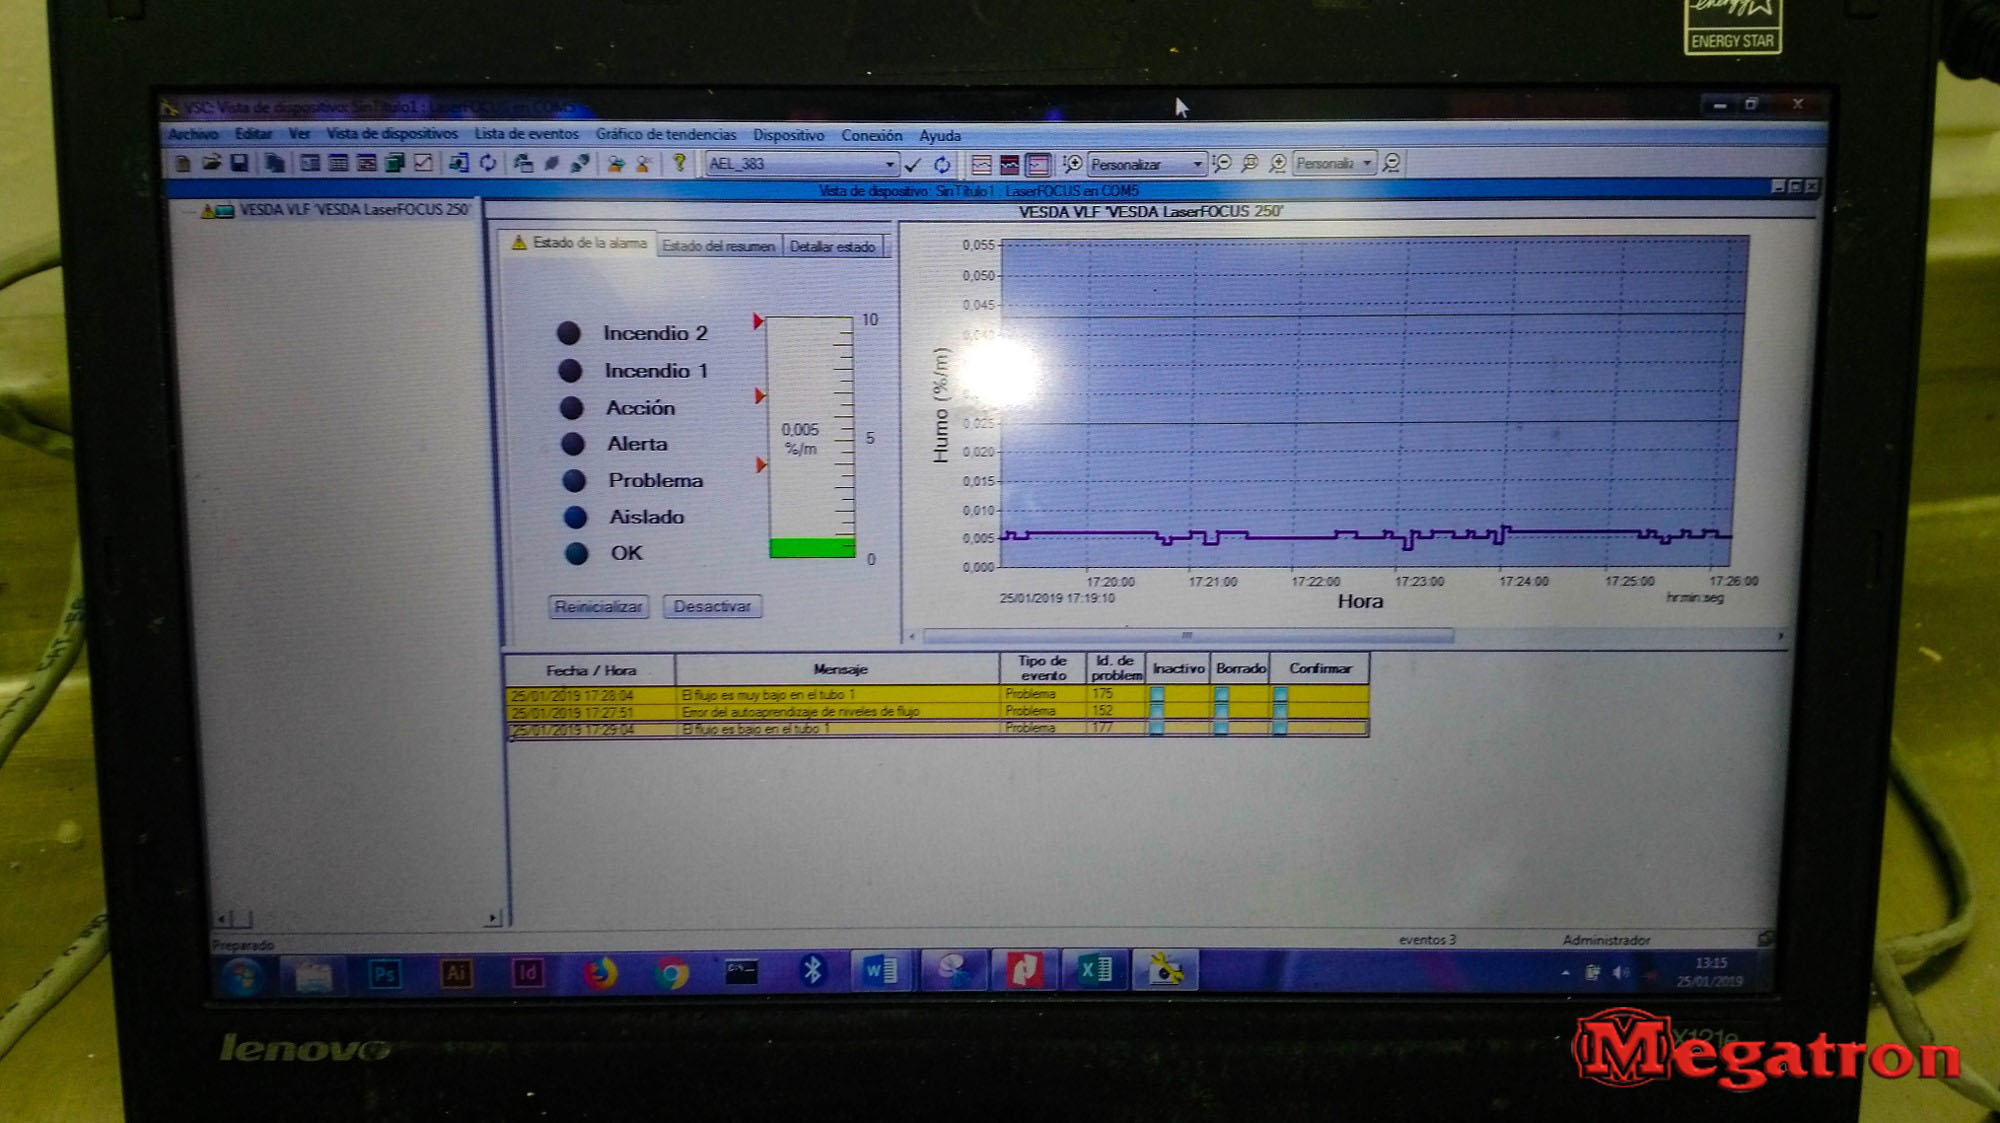
Task: Open Excel from the taskbar
Action: point(1095,970)
